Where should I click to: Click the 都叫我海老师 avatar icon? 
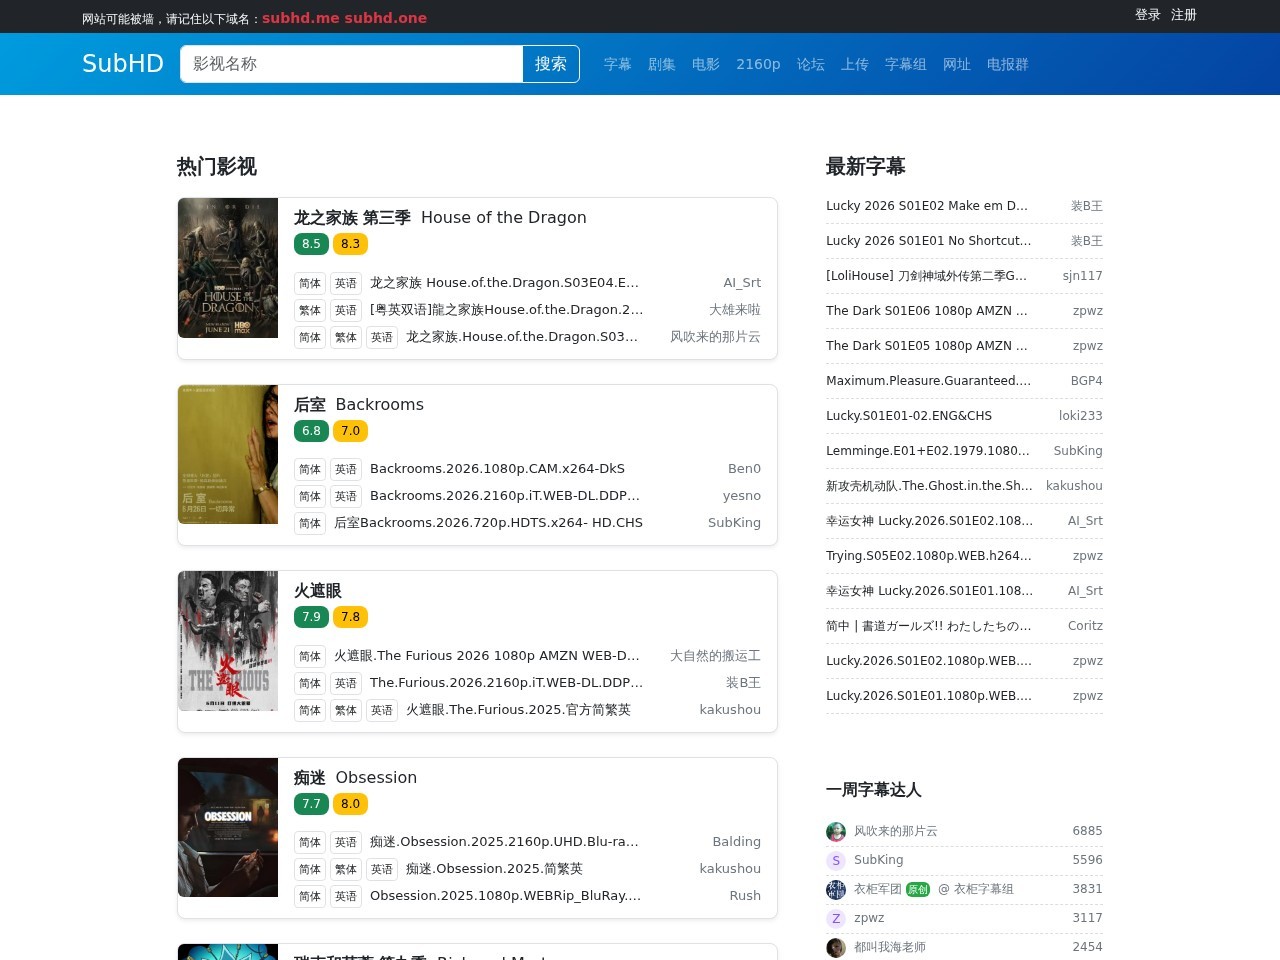click(x=836, y=947)
